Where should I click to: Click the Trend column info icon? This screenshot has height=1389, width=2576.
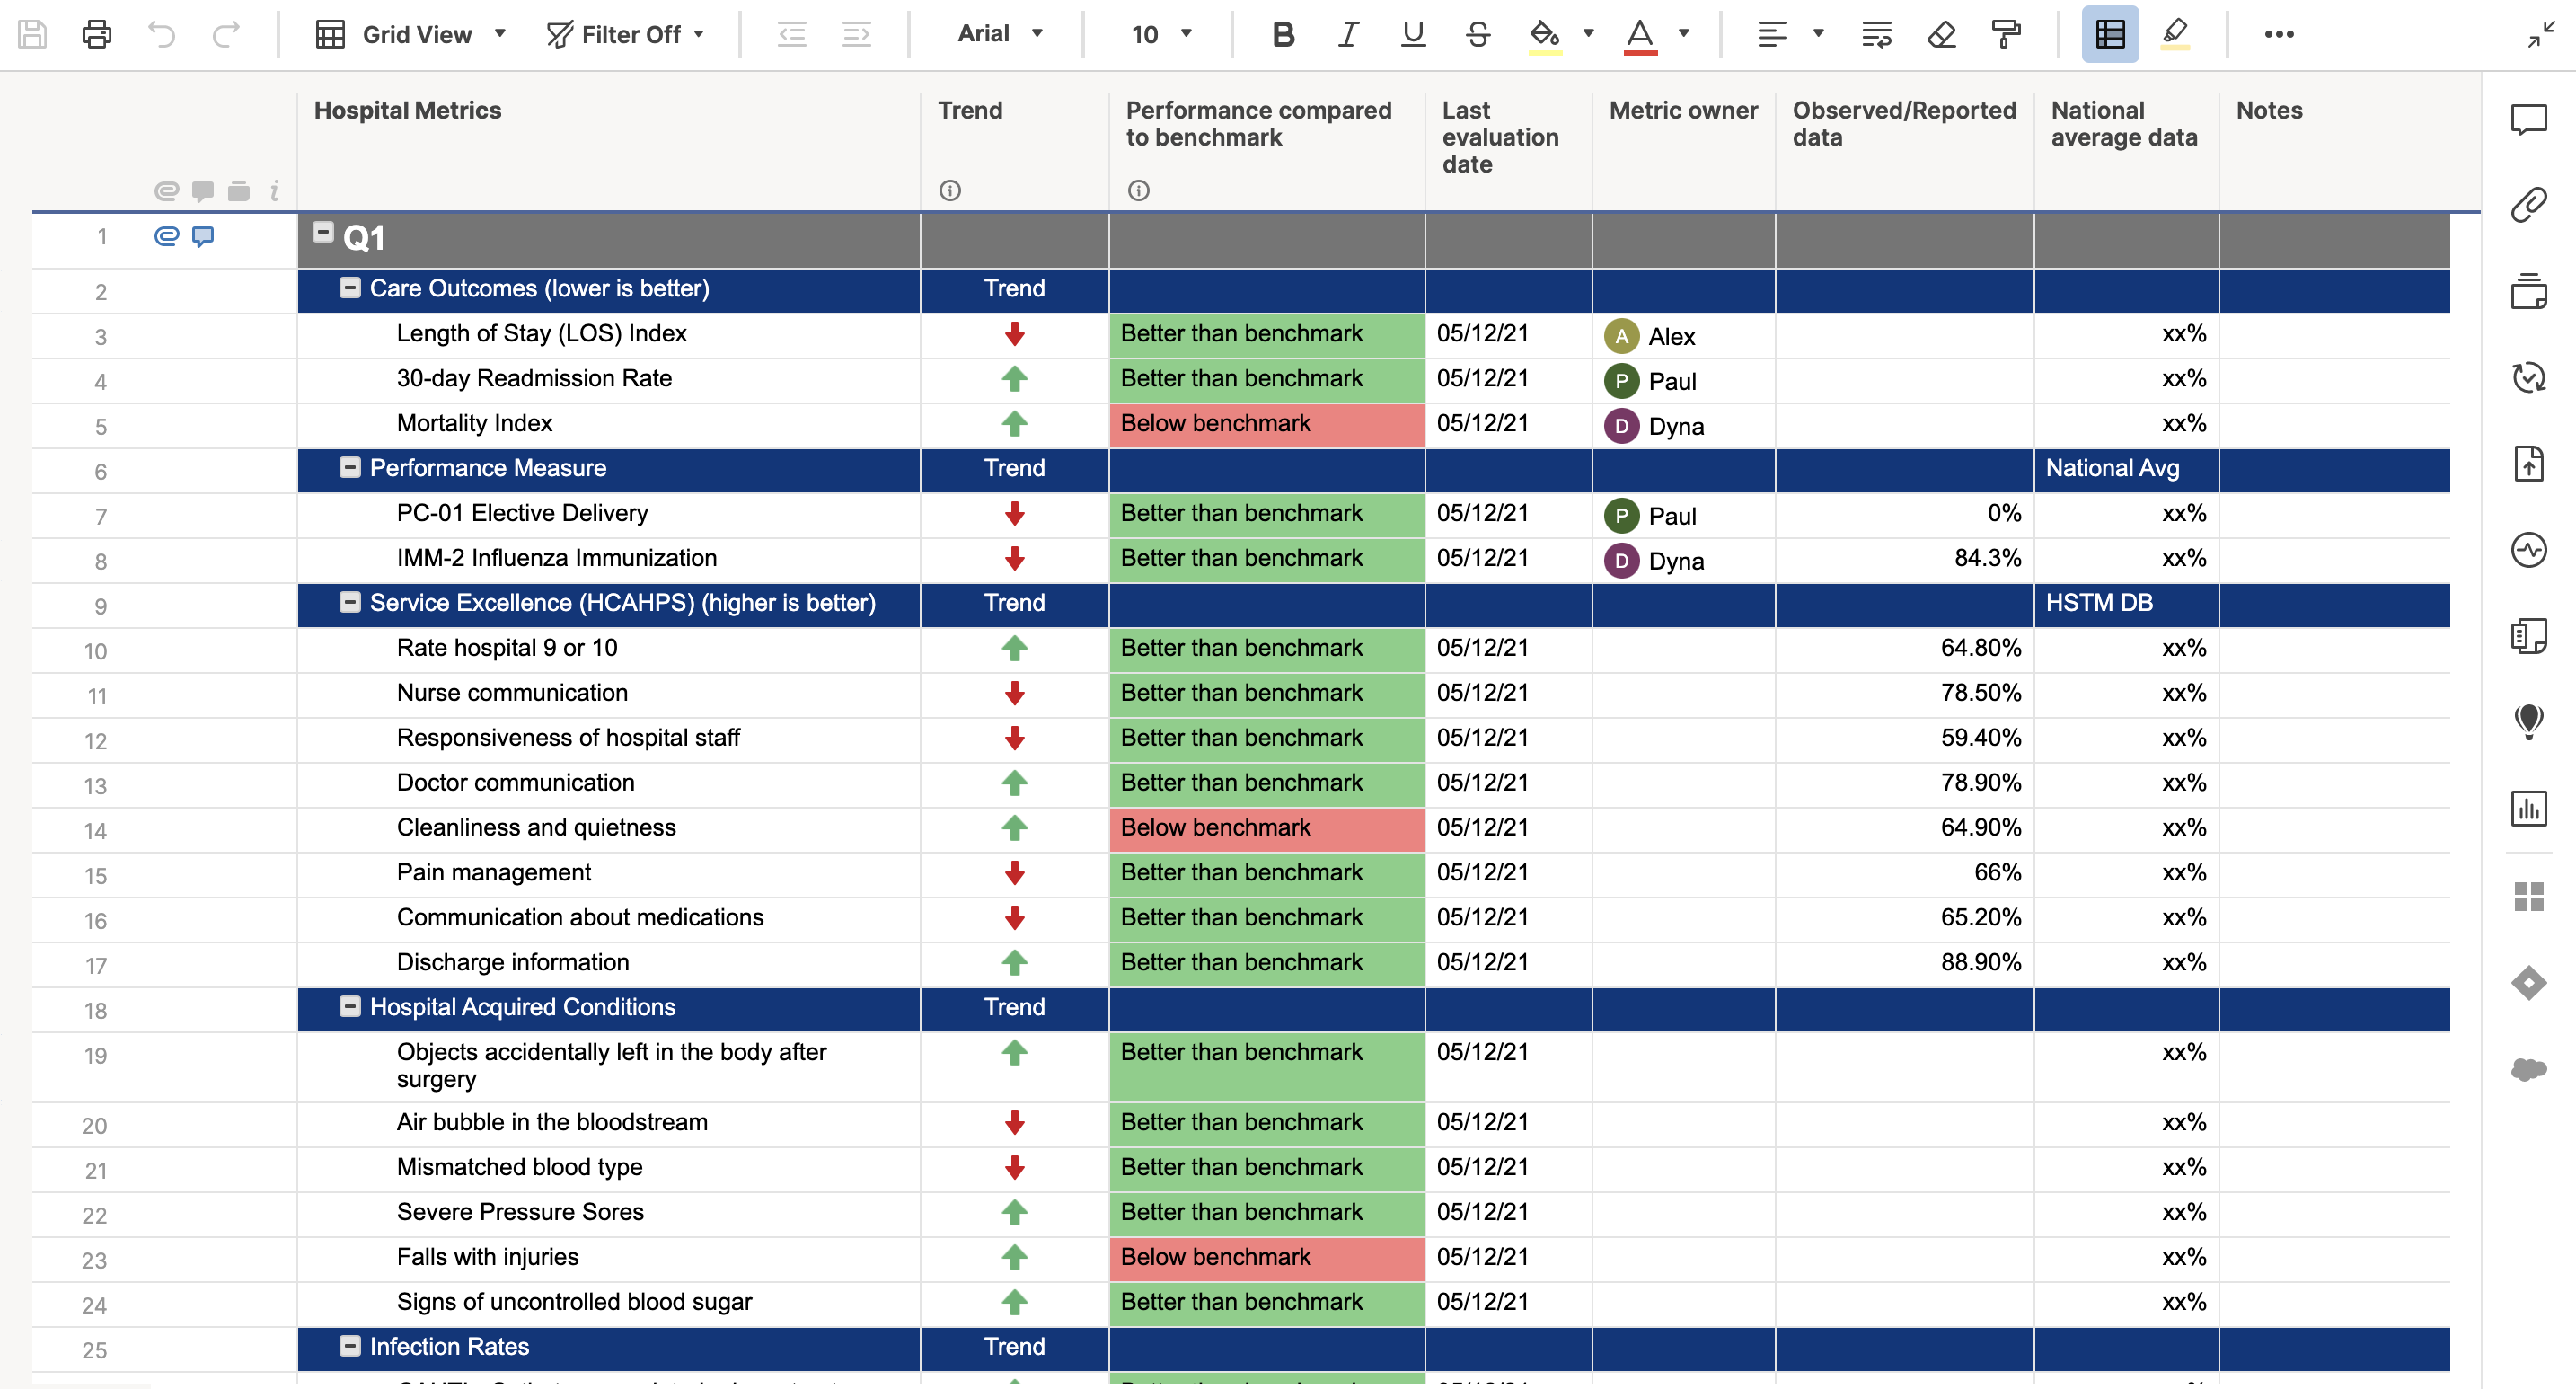(949, 190)
